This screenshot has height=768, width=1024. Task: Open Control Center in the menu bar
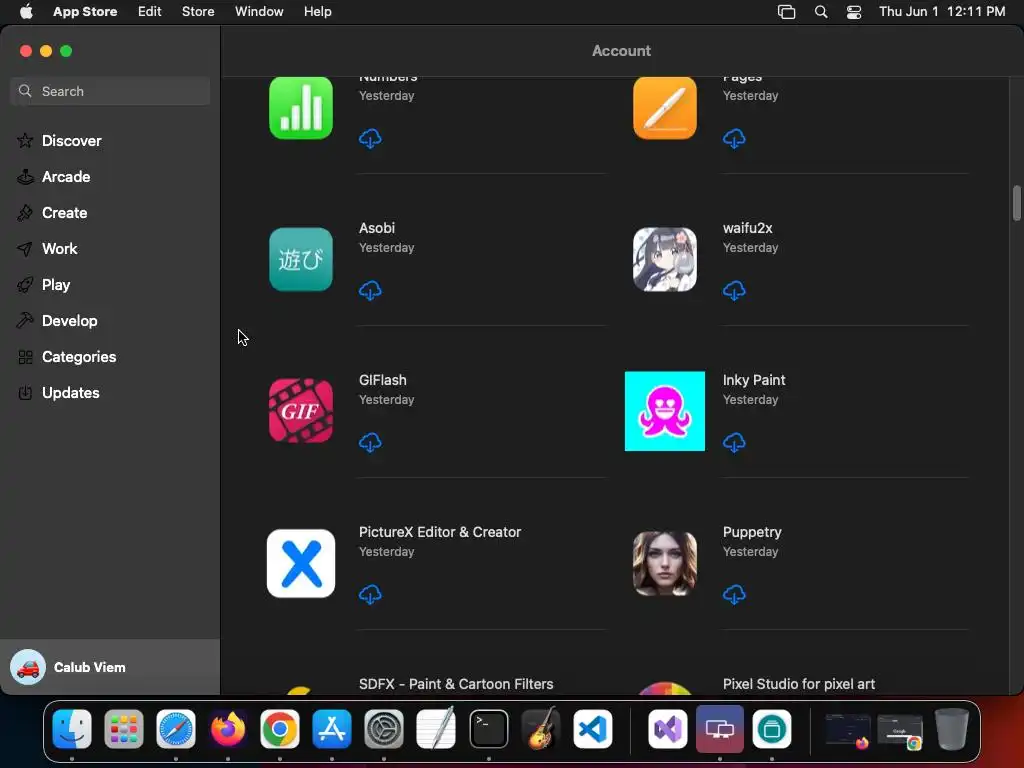(854, 12)
